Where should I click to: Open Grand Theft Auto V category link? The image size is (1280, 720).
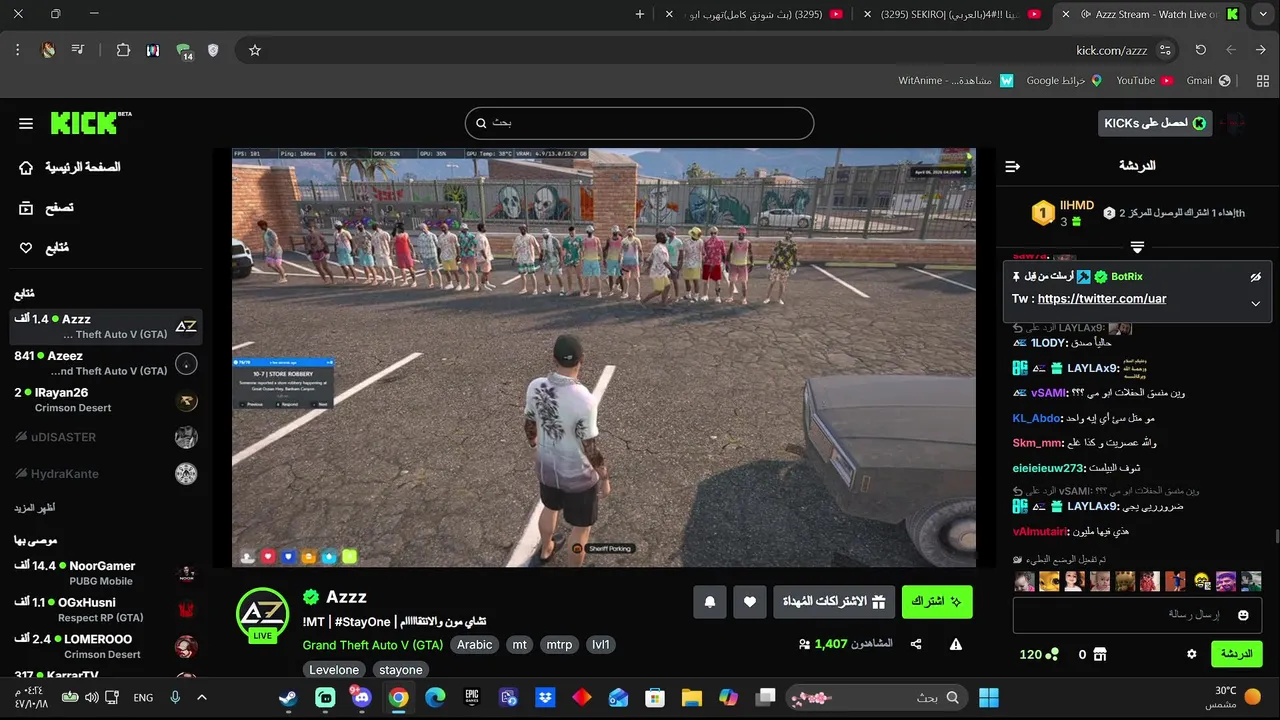[x=373, y=645]
